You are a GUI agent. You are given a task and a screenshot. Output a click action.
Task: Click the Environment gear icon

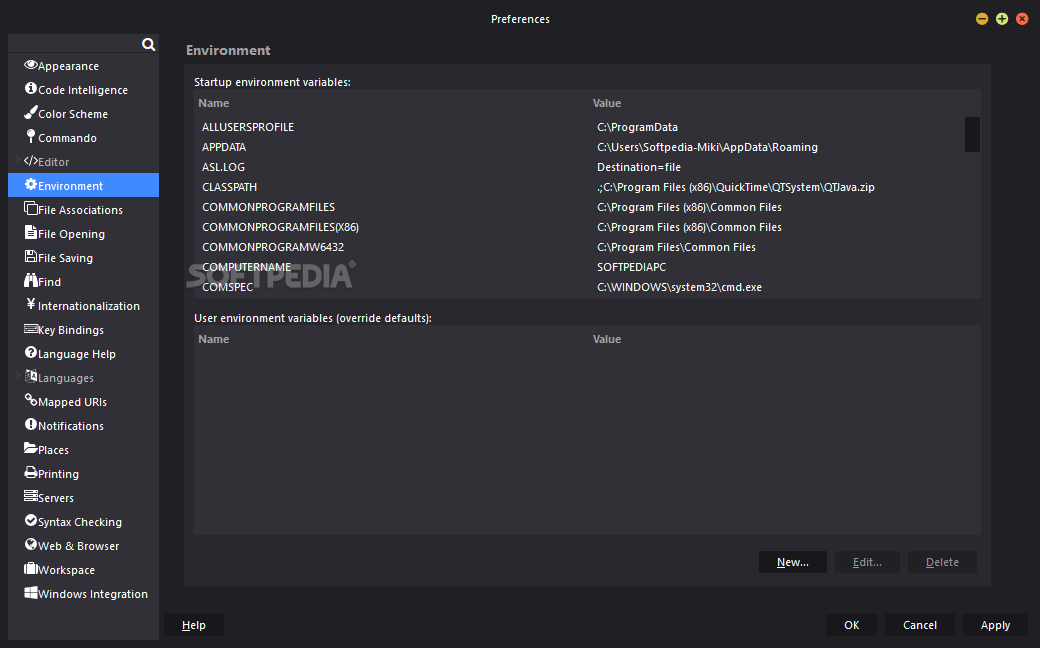point(31,184)
